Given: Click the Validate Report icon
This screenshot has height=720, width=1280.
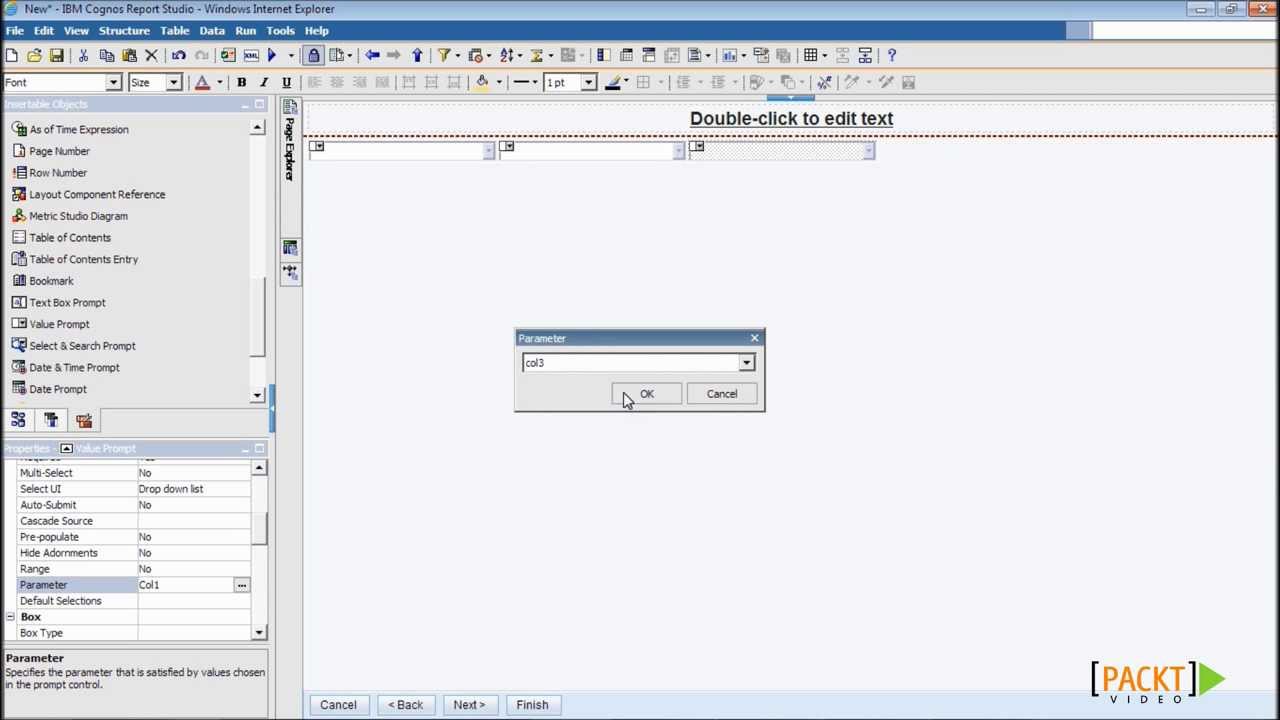Looking at the screenshot, I should pyautogui.click(x=228, y=56).
